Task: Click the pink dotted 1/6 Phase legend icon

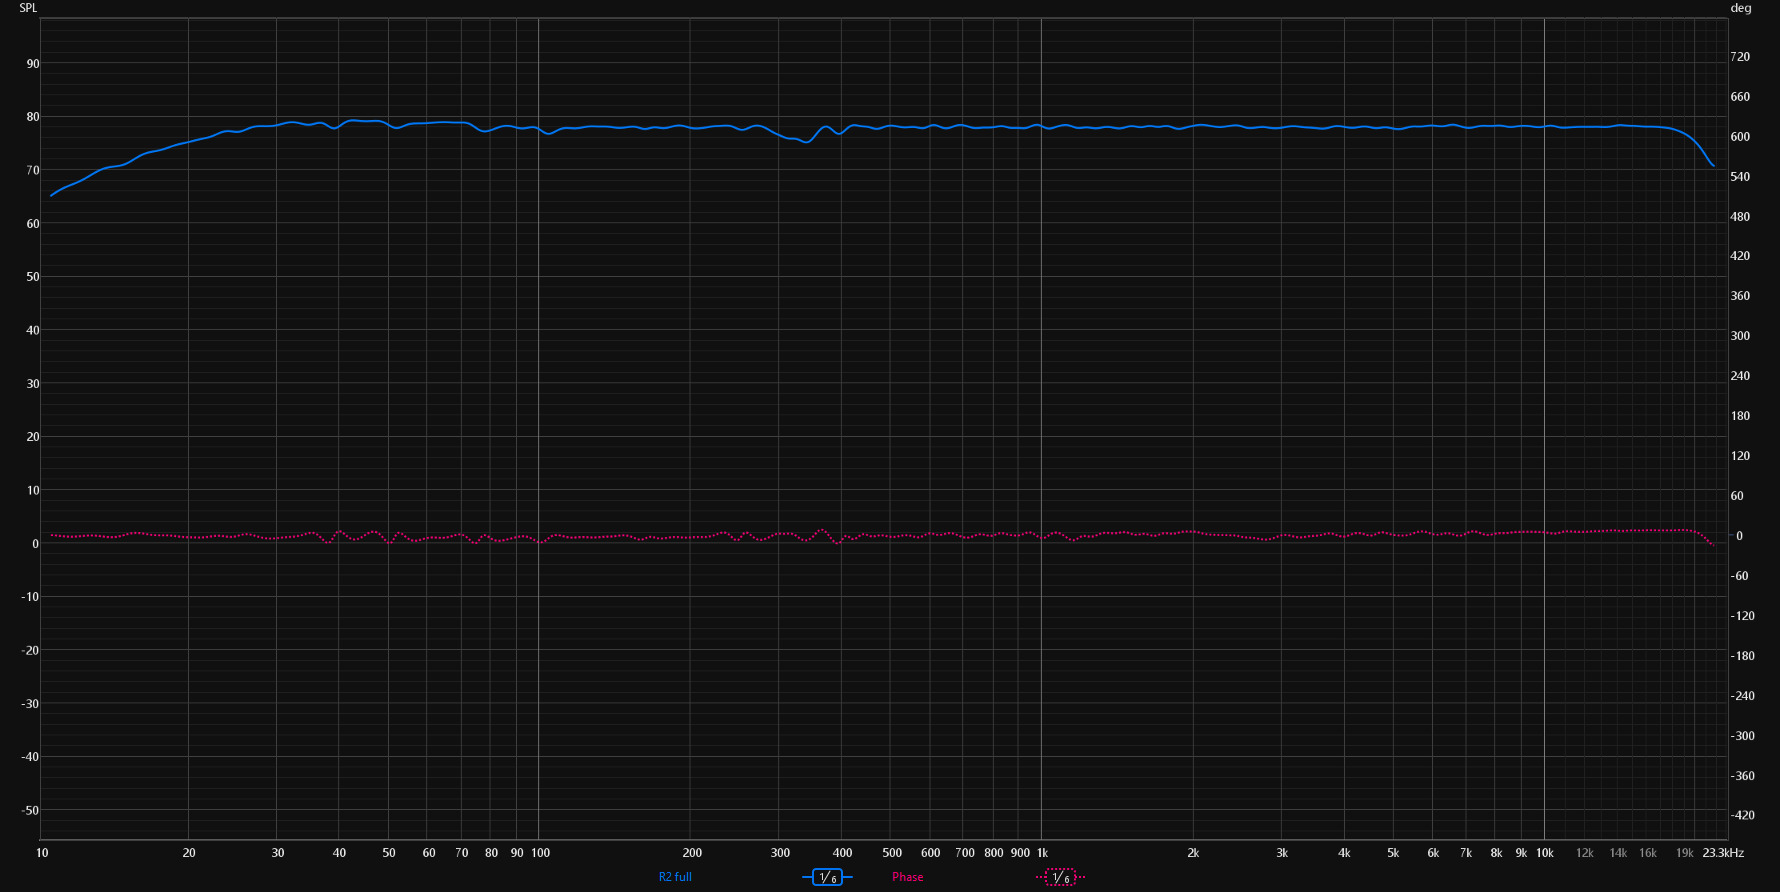Action: click(1060, 877)
